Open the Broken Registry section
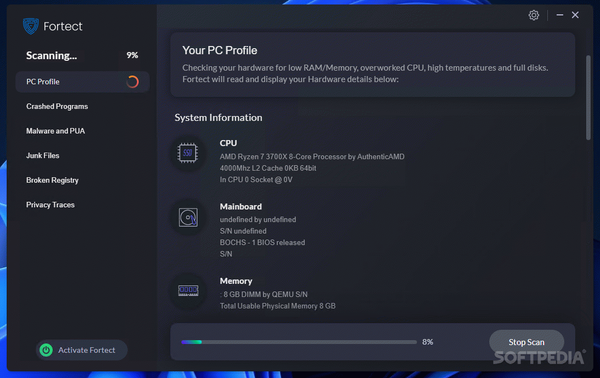This screenshot has width=600, height=378. 52,180
